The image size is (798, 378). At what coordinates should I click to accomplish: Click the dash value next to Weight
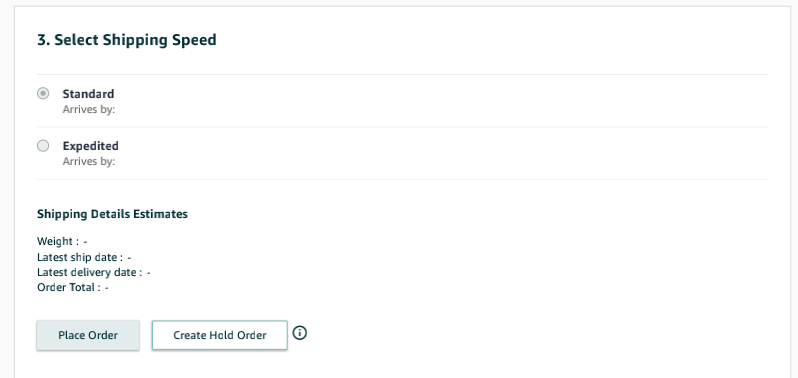[86, 242]
